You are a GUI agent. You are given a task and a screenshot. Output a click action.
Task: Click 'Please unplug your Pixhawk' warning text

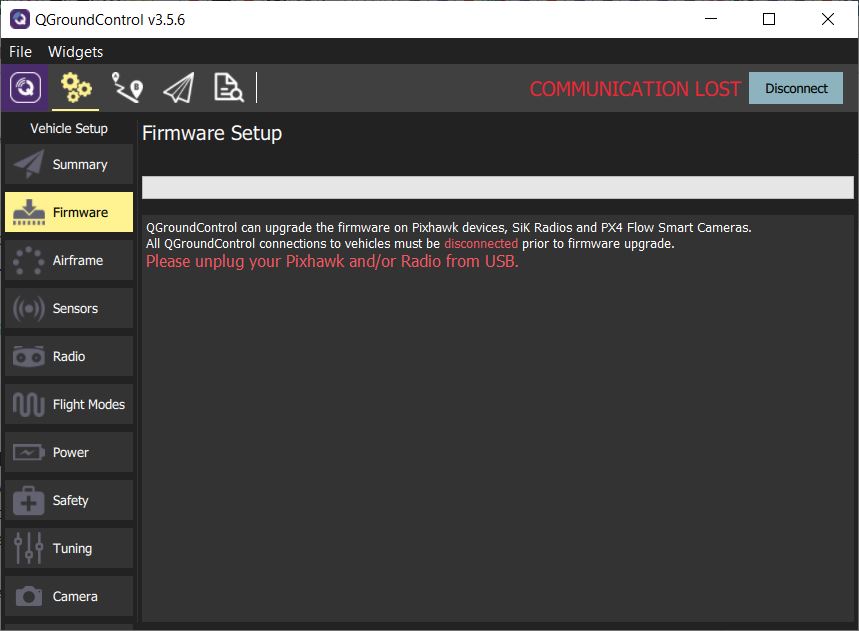coord(332,261)
